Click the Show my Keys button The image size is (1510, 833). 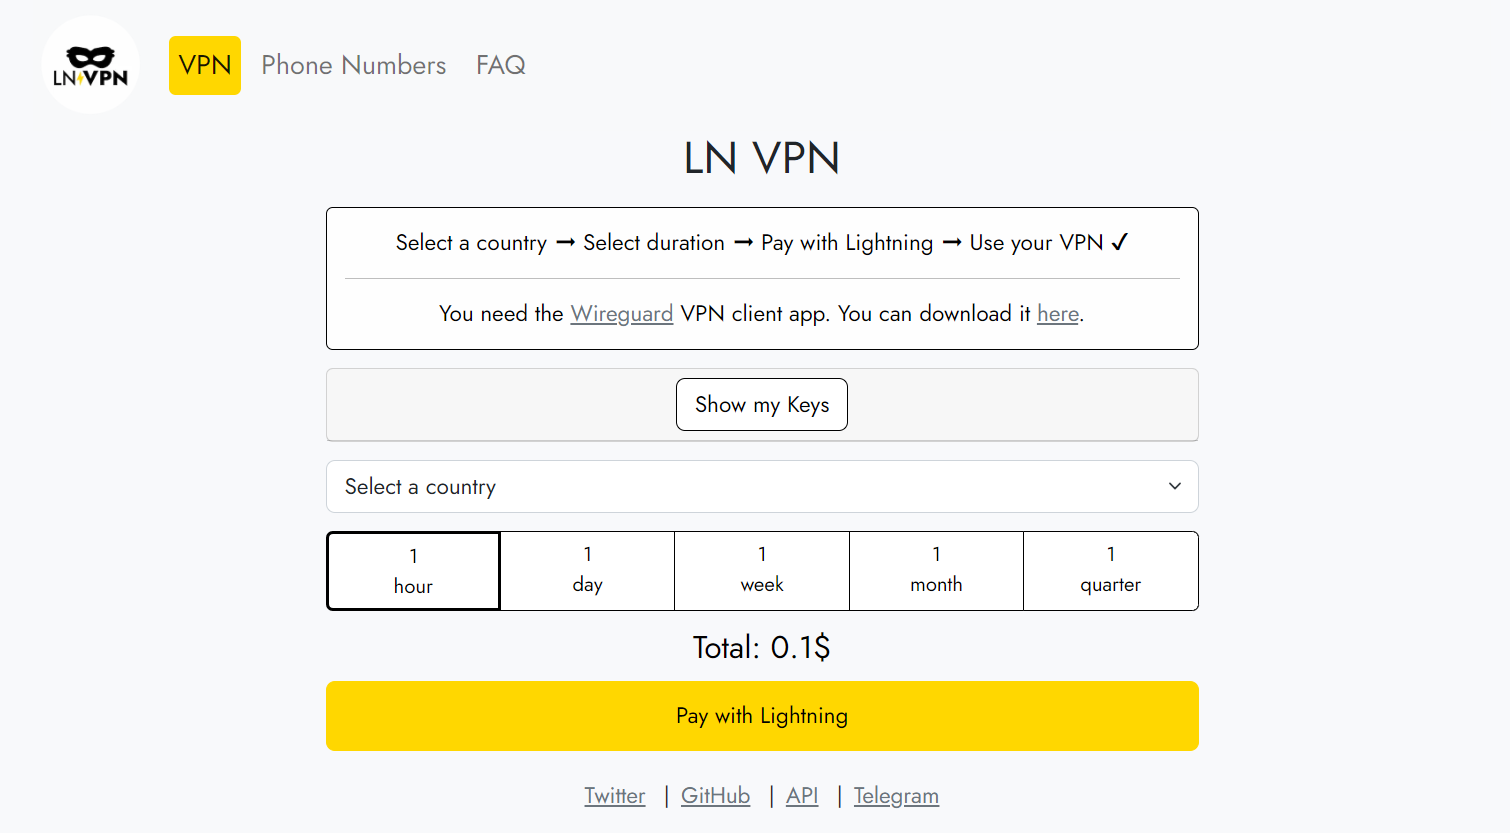tap(762, 405)
